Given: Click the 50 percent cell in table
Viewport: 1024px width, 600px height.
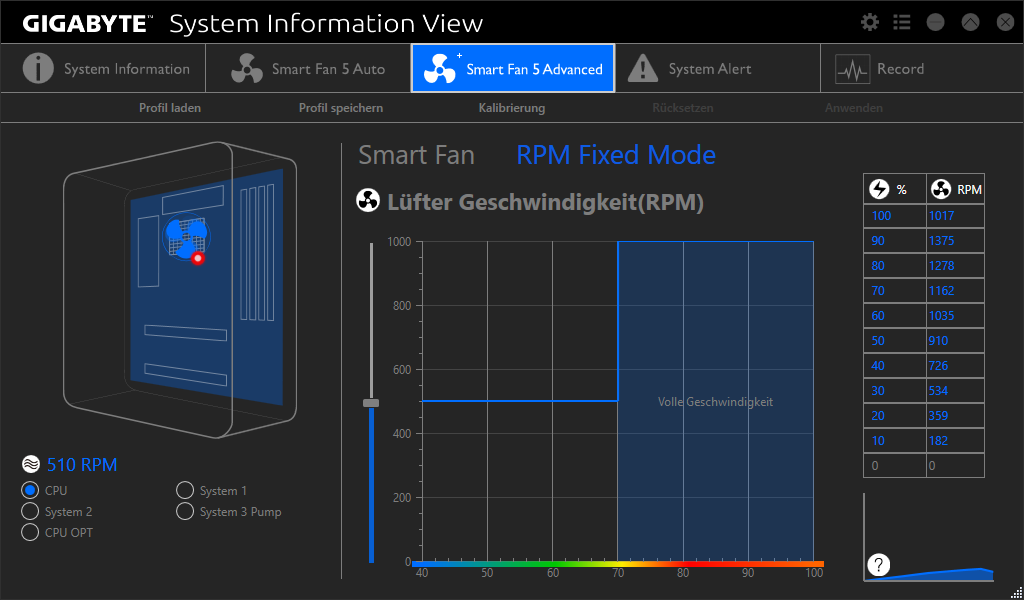Looking at the screenshot, I should click(x=895, y=341).
